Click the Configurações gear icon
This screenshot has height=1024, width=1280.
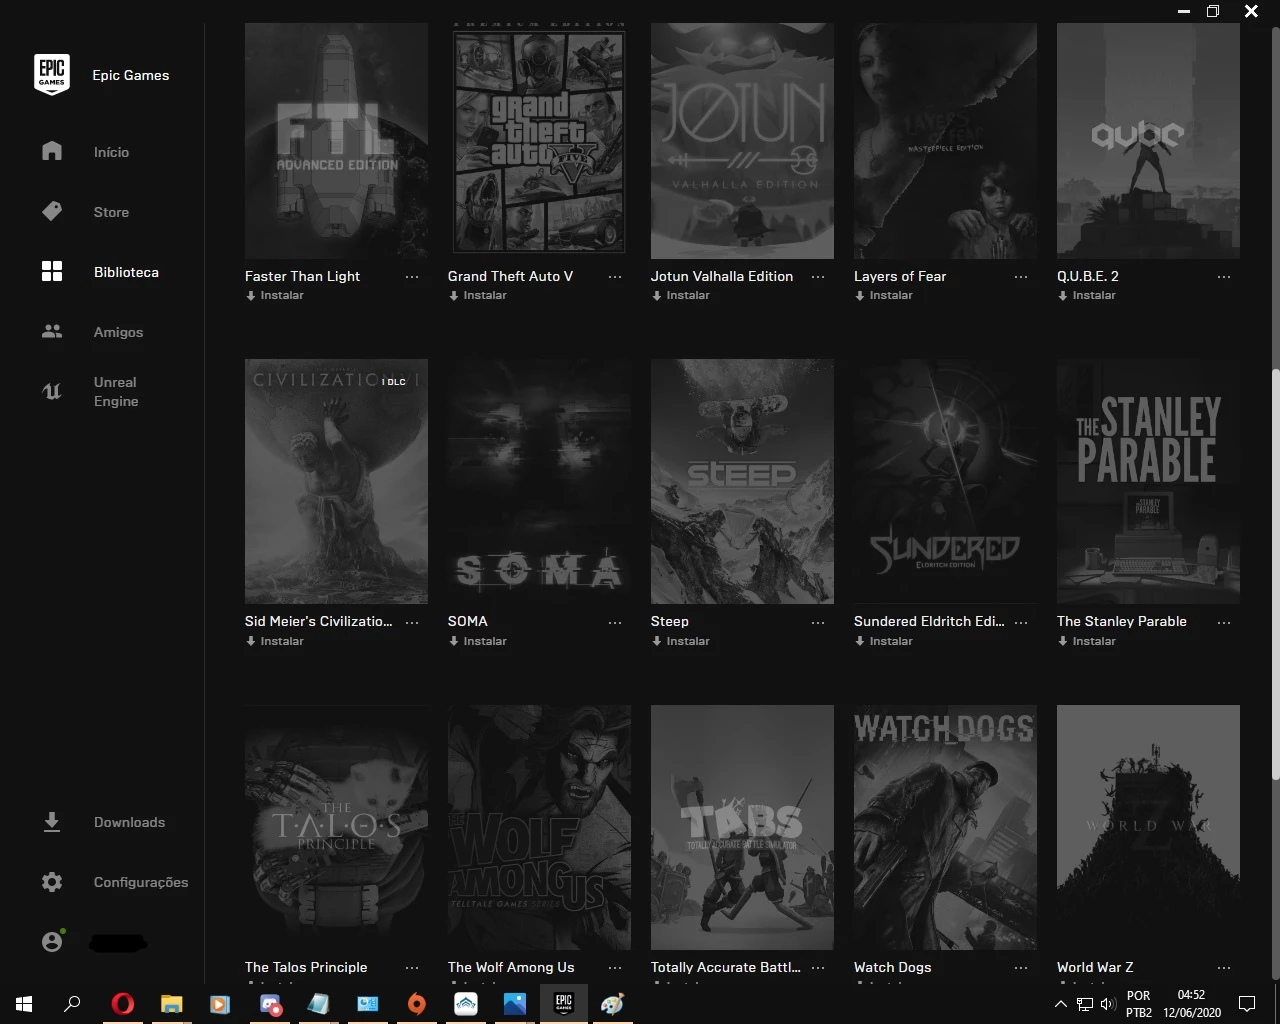(x=52, y=882)
